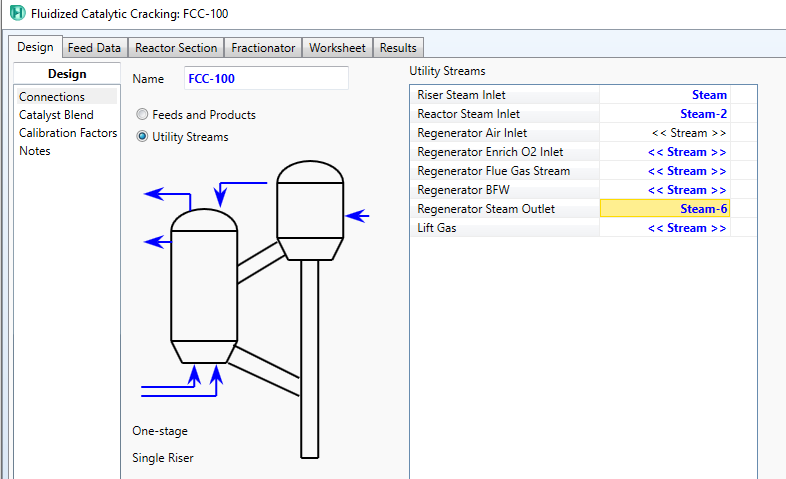
Task: Switch to the Reactor Section tab
Action: (176, 48)
